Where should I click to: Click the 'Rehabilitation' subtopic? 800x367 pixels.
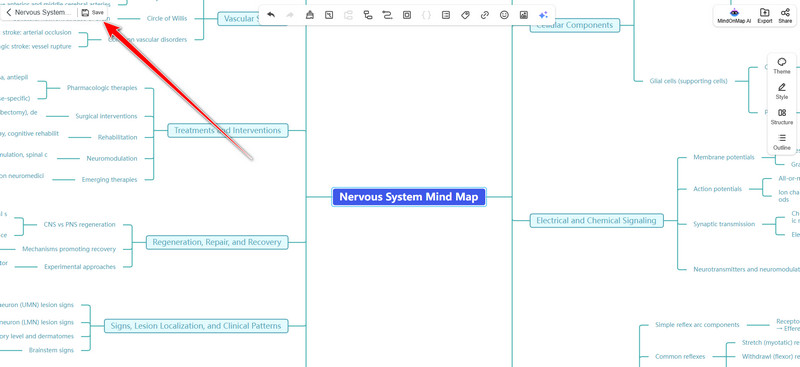coord(117,137)
